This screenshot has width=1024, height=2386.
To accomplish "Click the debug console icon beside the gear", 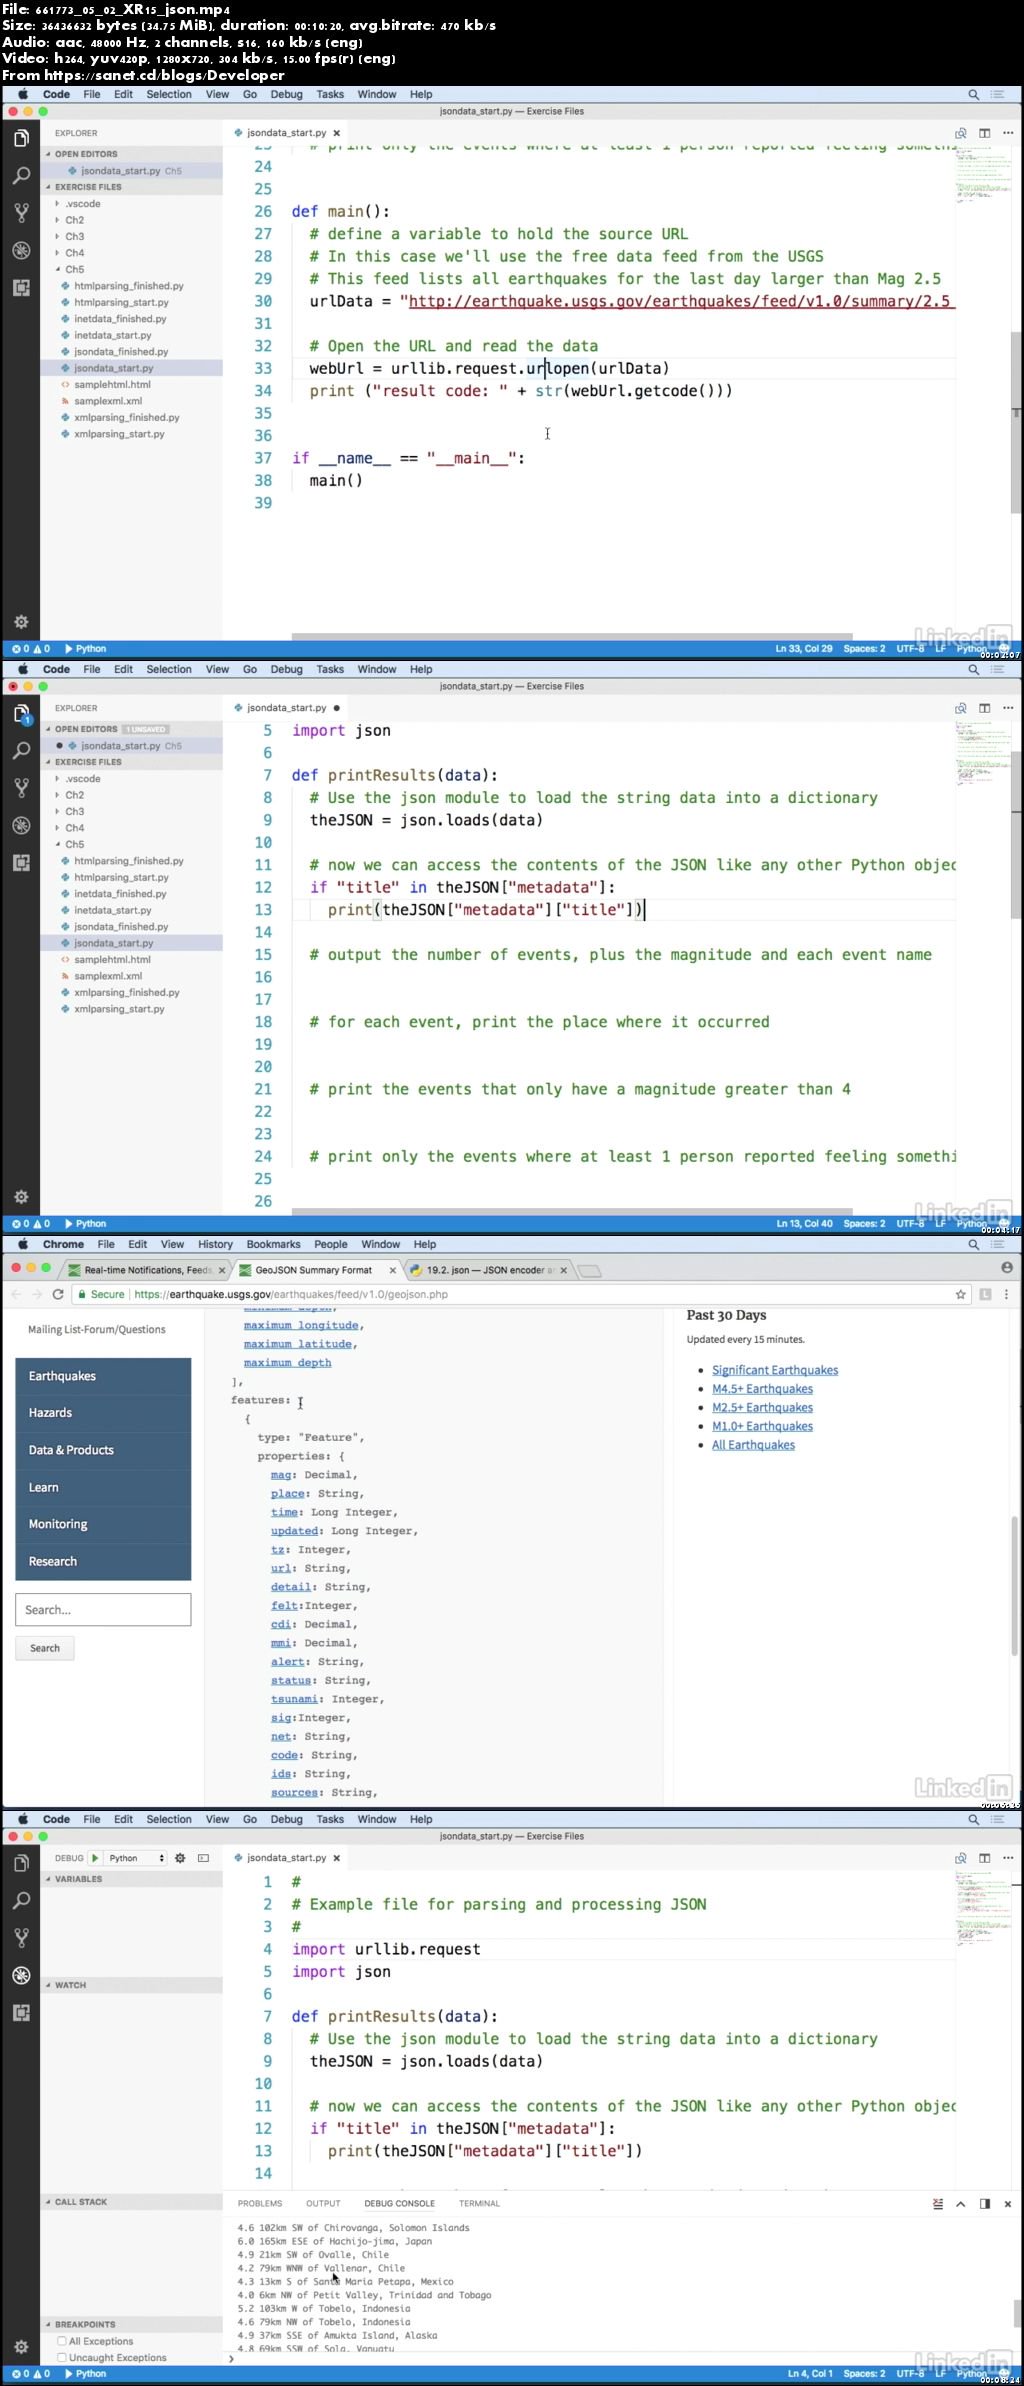I will (203, 1858).
